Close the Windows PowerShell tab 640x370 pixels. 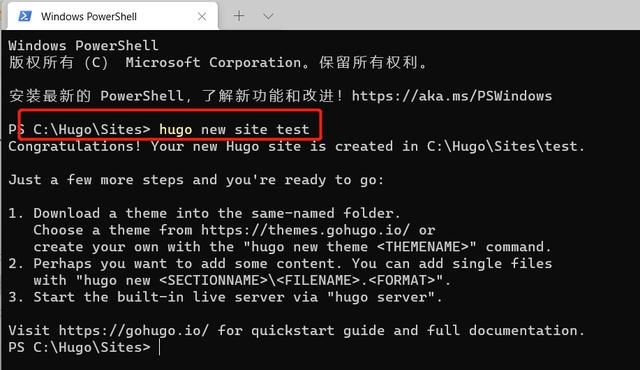(202, 16)
